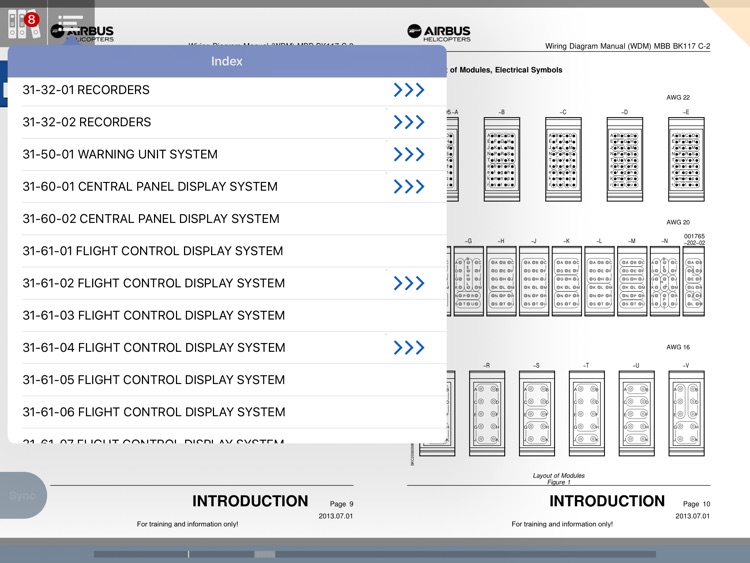Click the page progress slider handle
Image resolution: width=750 pixels, height=563 pixels.
coord(265,554)
